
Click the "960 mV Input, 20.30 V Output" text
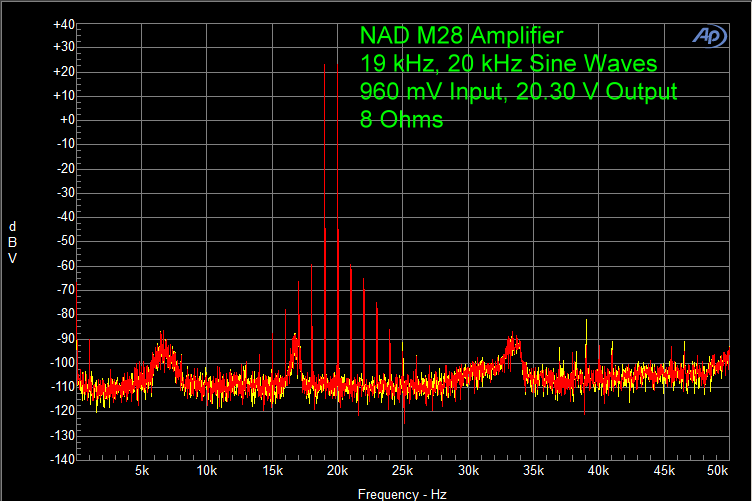(x=518, y=92)
